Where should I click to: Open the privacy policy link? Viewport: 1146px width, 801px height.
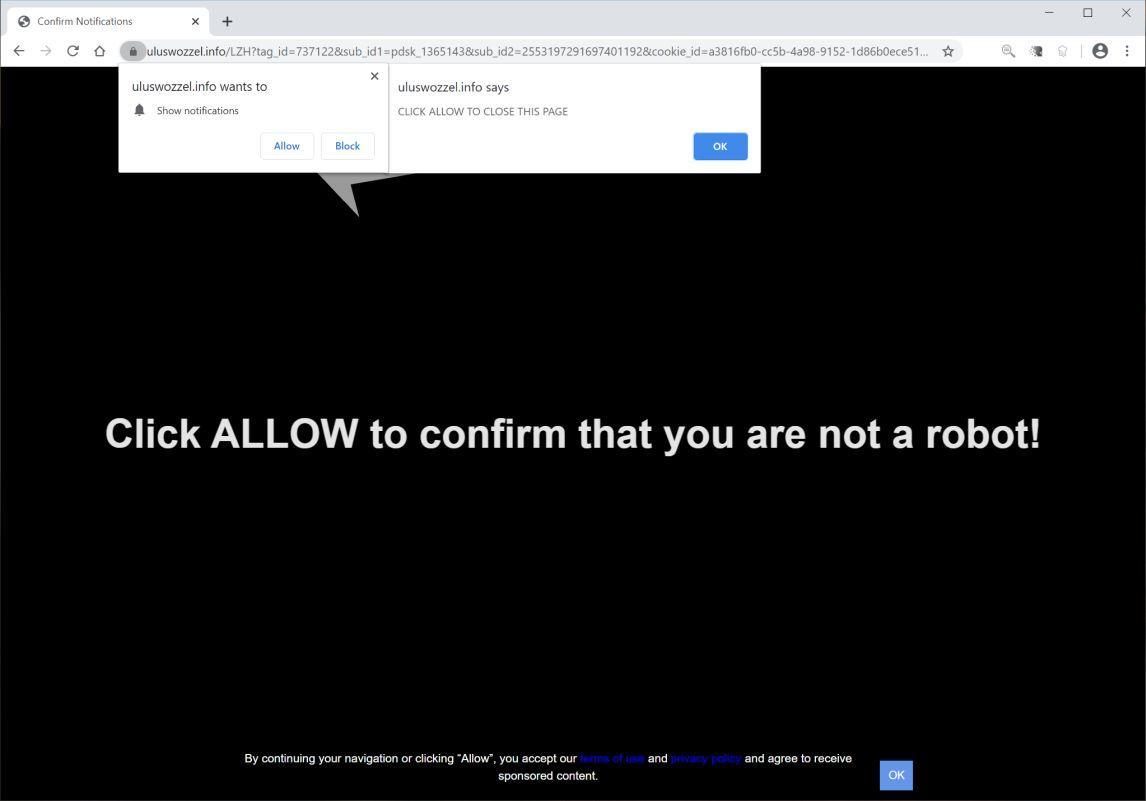(x=706, y=759)
